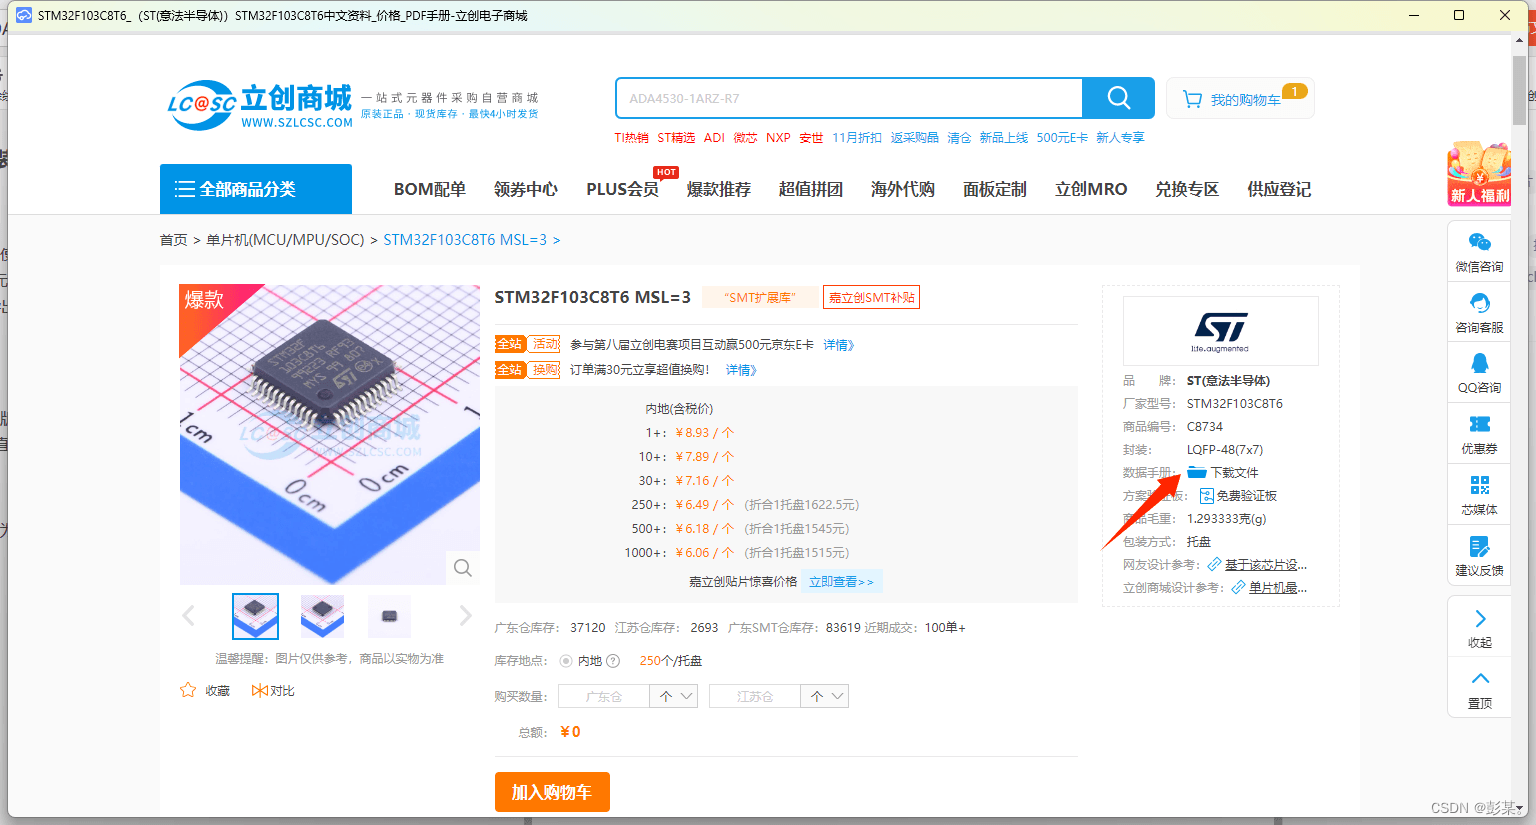
Task: Open 全部商品分类 category menu
Action: click(256, 189)
